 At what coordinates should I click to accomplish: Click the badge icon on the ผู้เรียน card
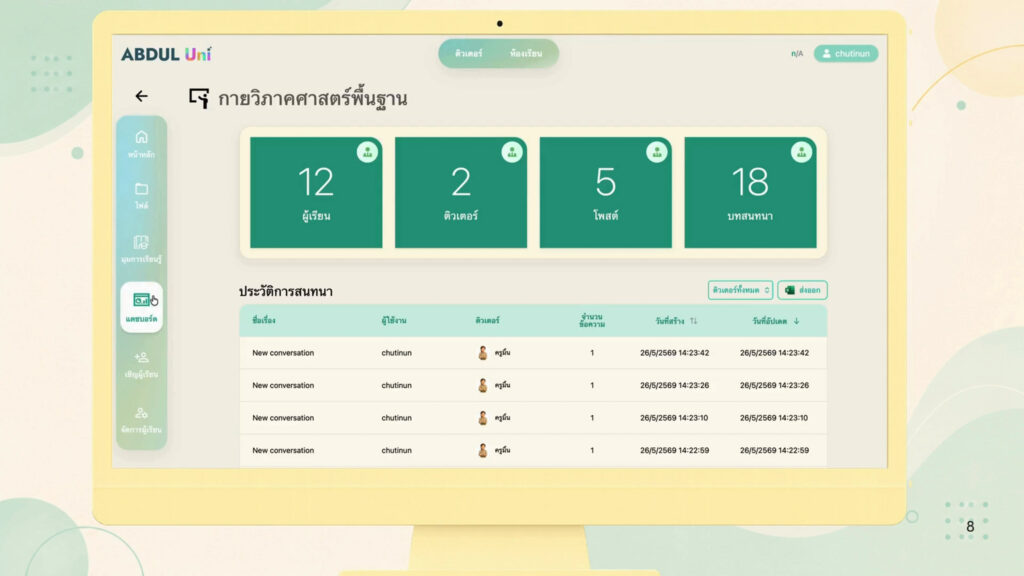pyautogui.click(x=367, y=152)
